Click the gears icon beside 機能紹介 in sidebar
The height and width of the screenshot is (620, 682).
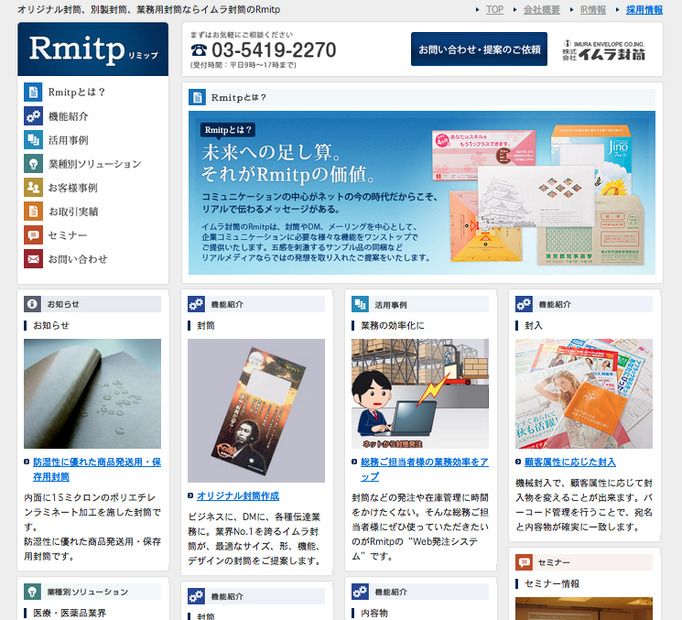coord(33,116)
